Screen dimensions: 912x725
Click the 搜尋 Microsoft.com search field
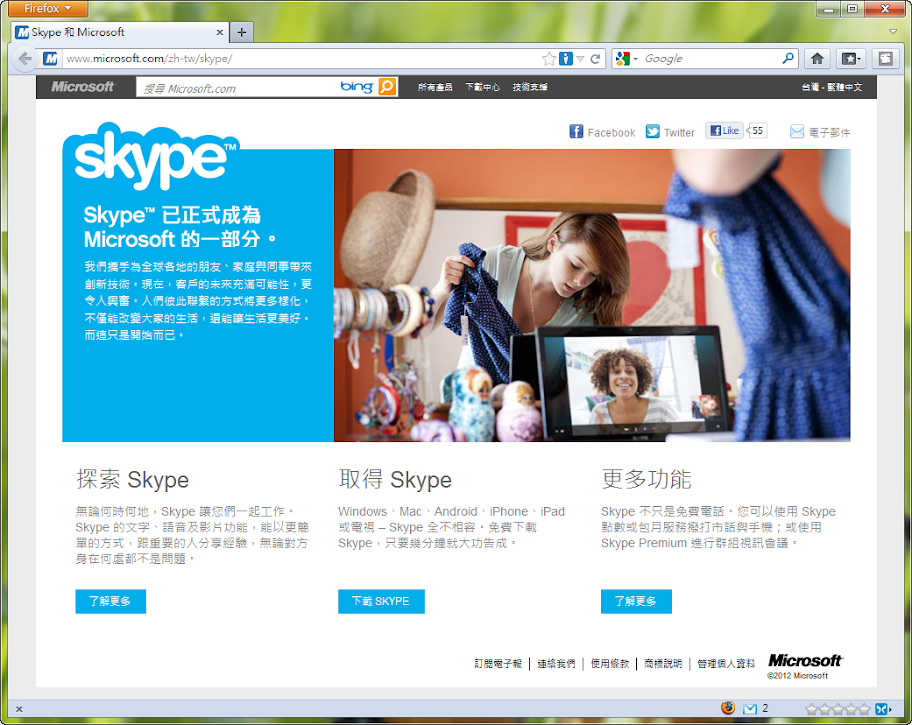tap(236, 88)
